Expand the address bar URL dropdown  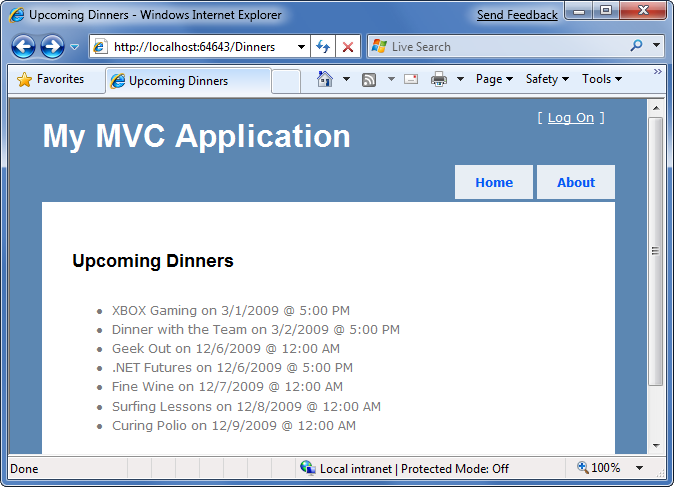[x=301, y=47]
